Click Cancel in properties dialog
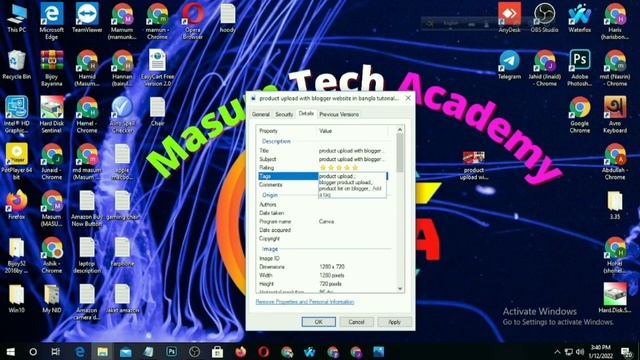 point(356,322)
